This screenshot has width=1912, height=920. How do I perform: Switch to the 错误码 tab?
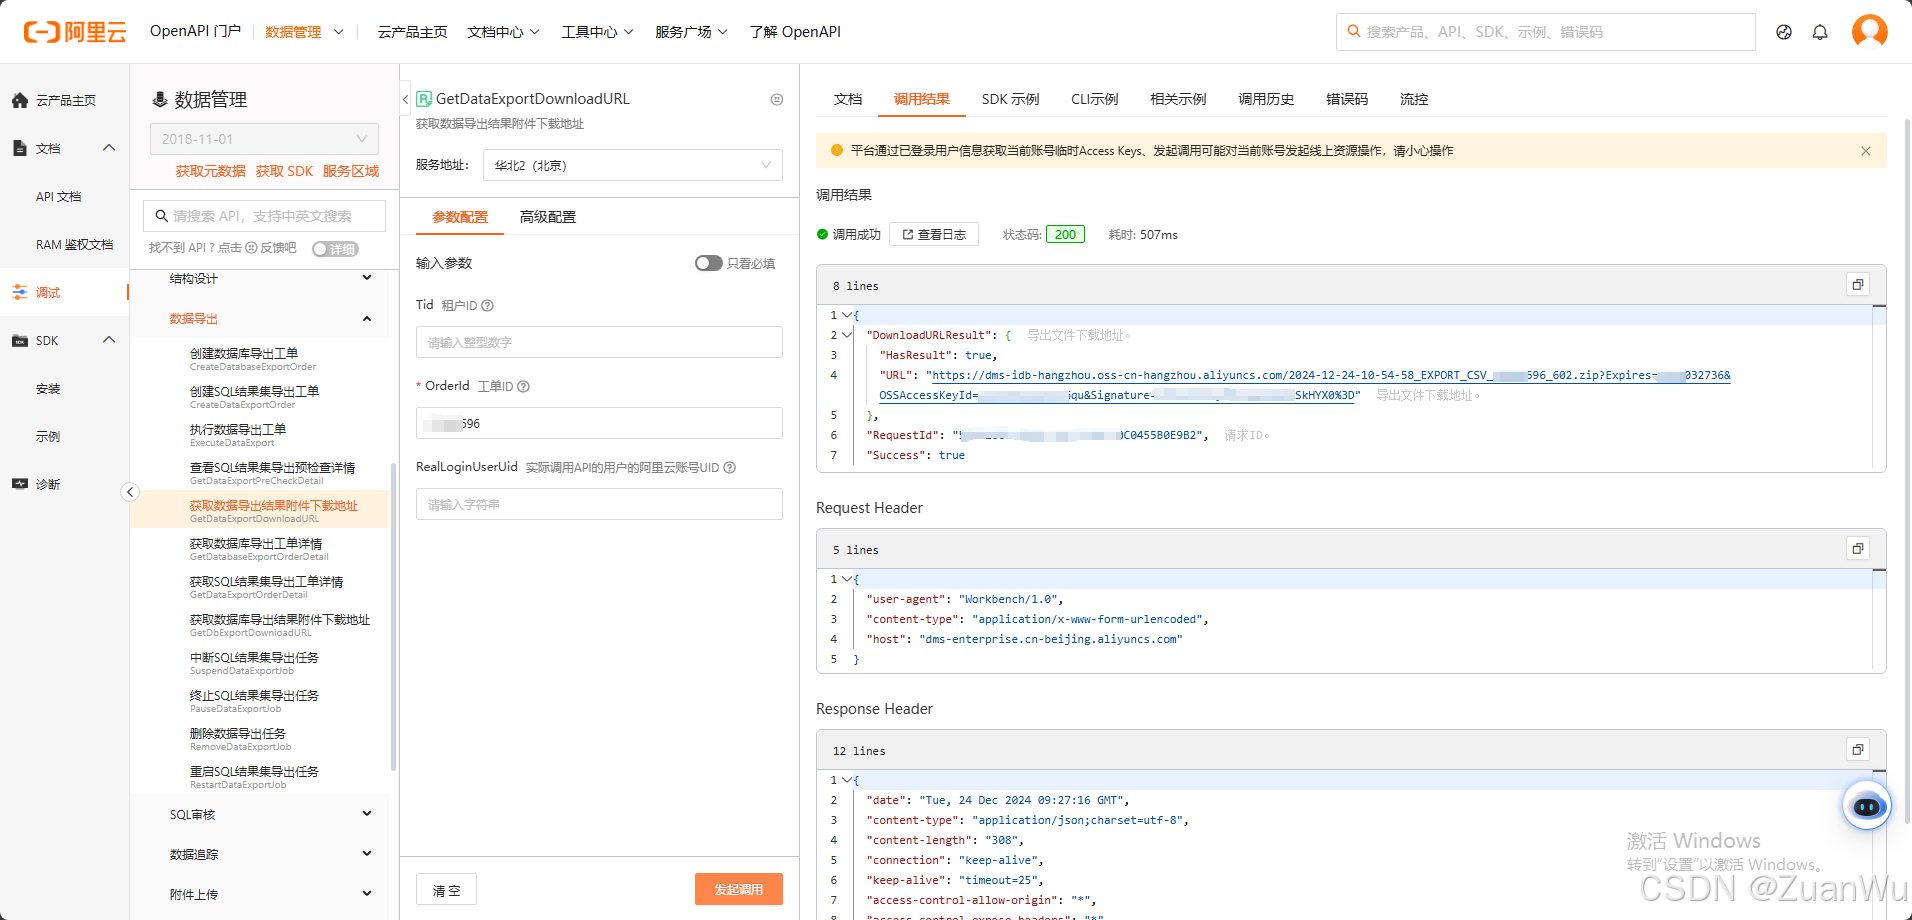(1347, 99)
